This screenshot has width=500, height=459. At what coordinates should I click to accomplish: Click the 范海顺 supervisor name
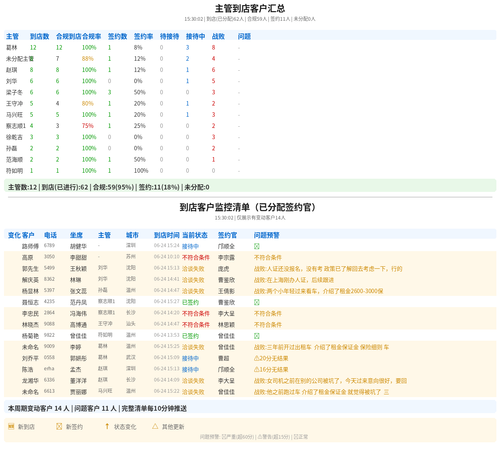14,160
